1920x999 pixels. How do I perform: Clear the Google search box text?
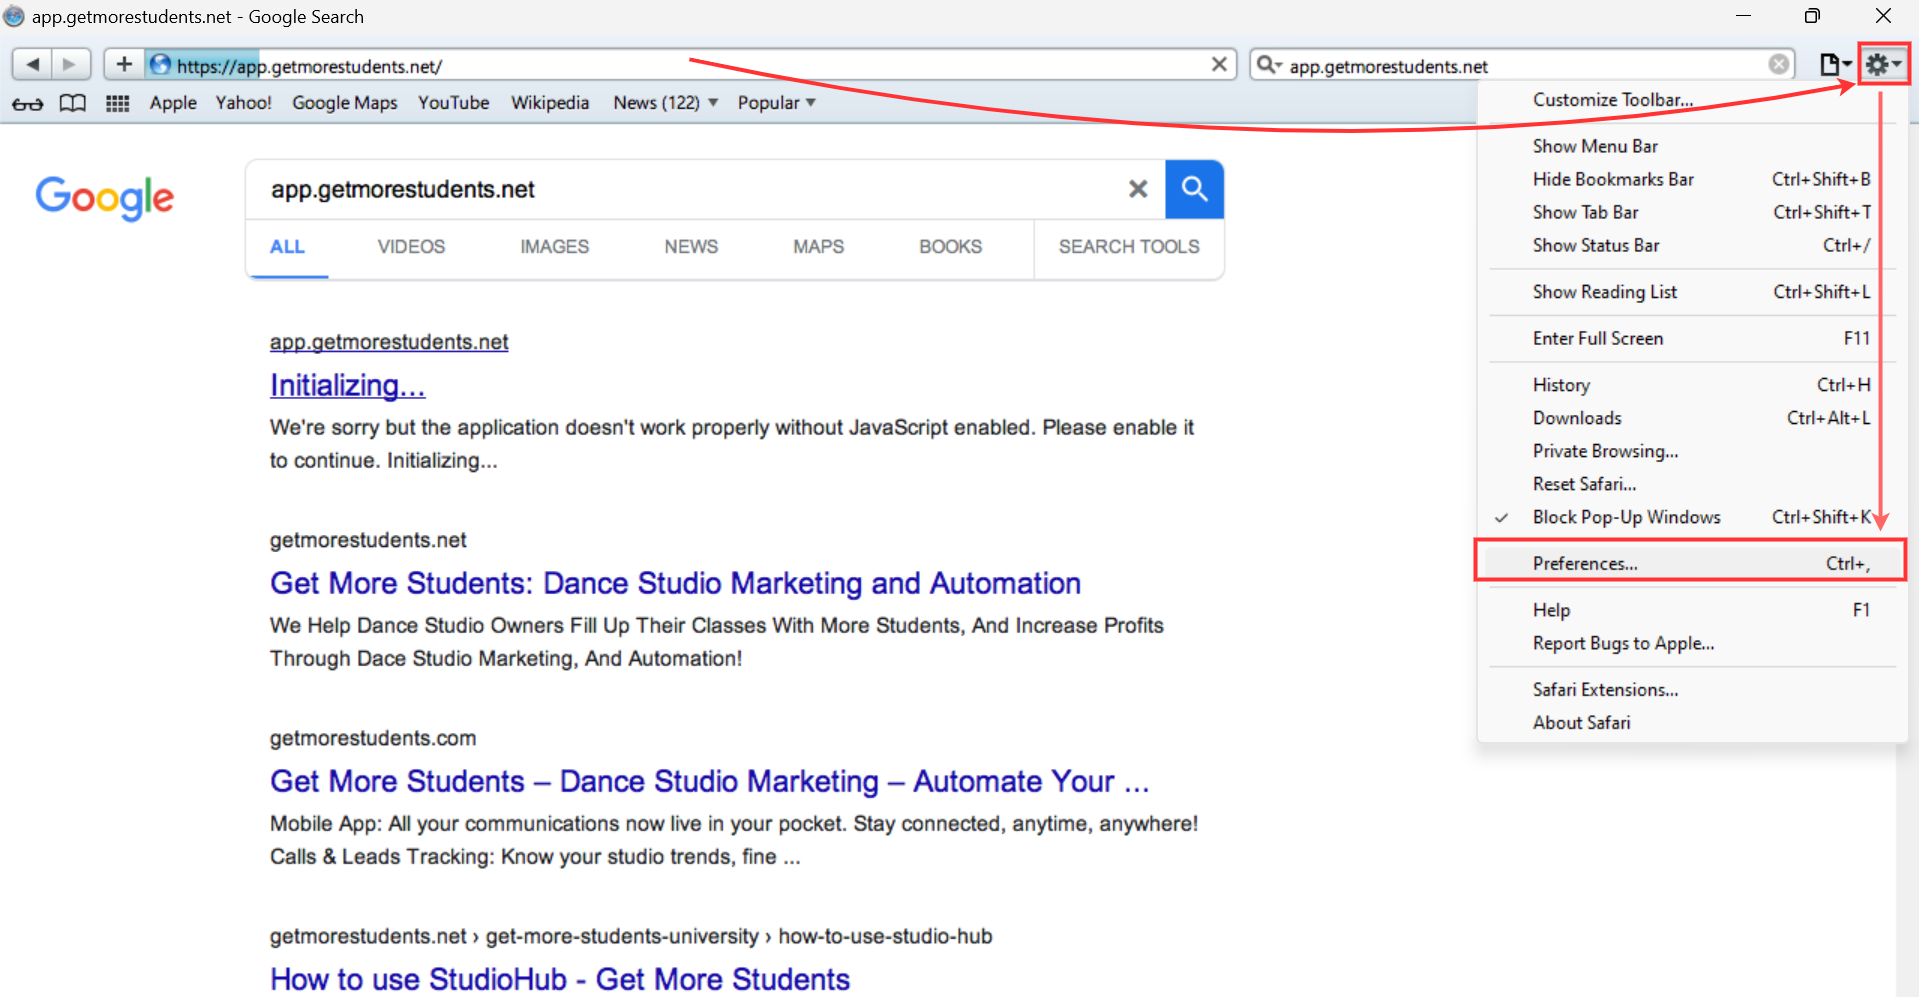coord(1137,189)
